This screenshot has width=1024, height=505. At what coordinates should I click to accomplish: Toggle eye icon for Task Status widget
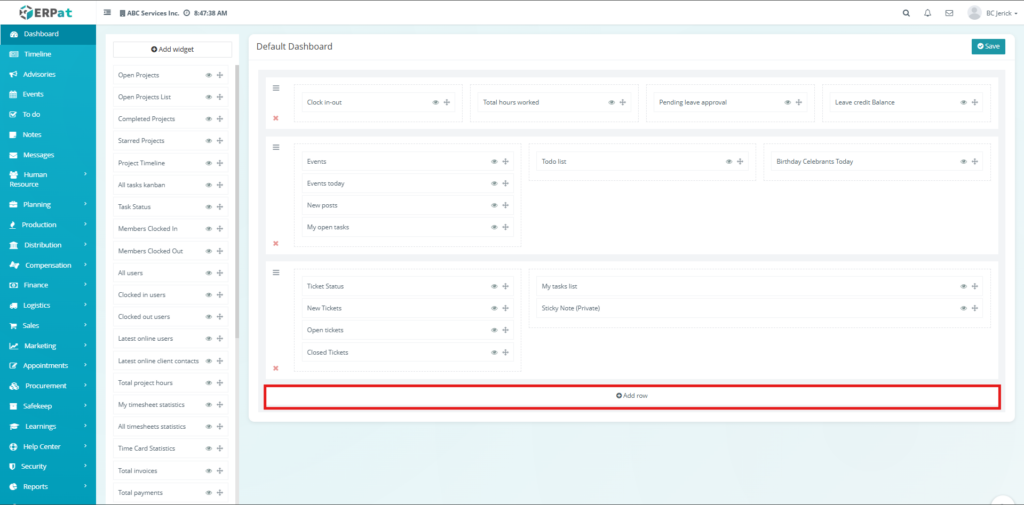(209, 207)
